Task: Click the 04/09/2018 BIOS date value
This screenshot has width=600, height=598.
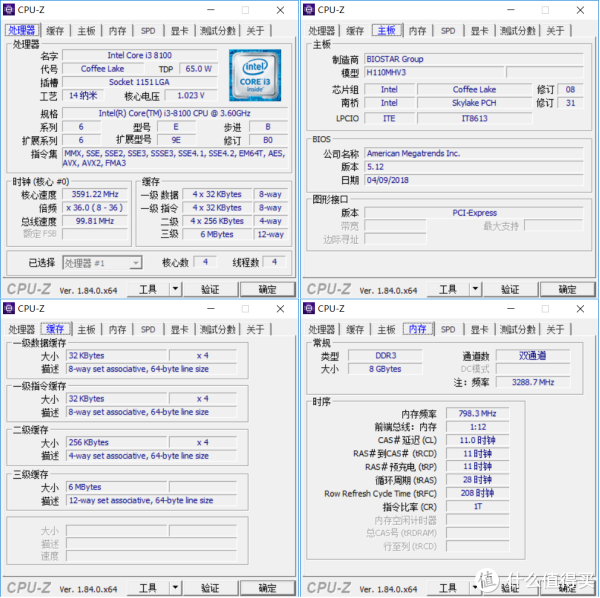Action: click(474, 180)
